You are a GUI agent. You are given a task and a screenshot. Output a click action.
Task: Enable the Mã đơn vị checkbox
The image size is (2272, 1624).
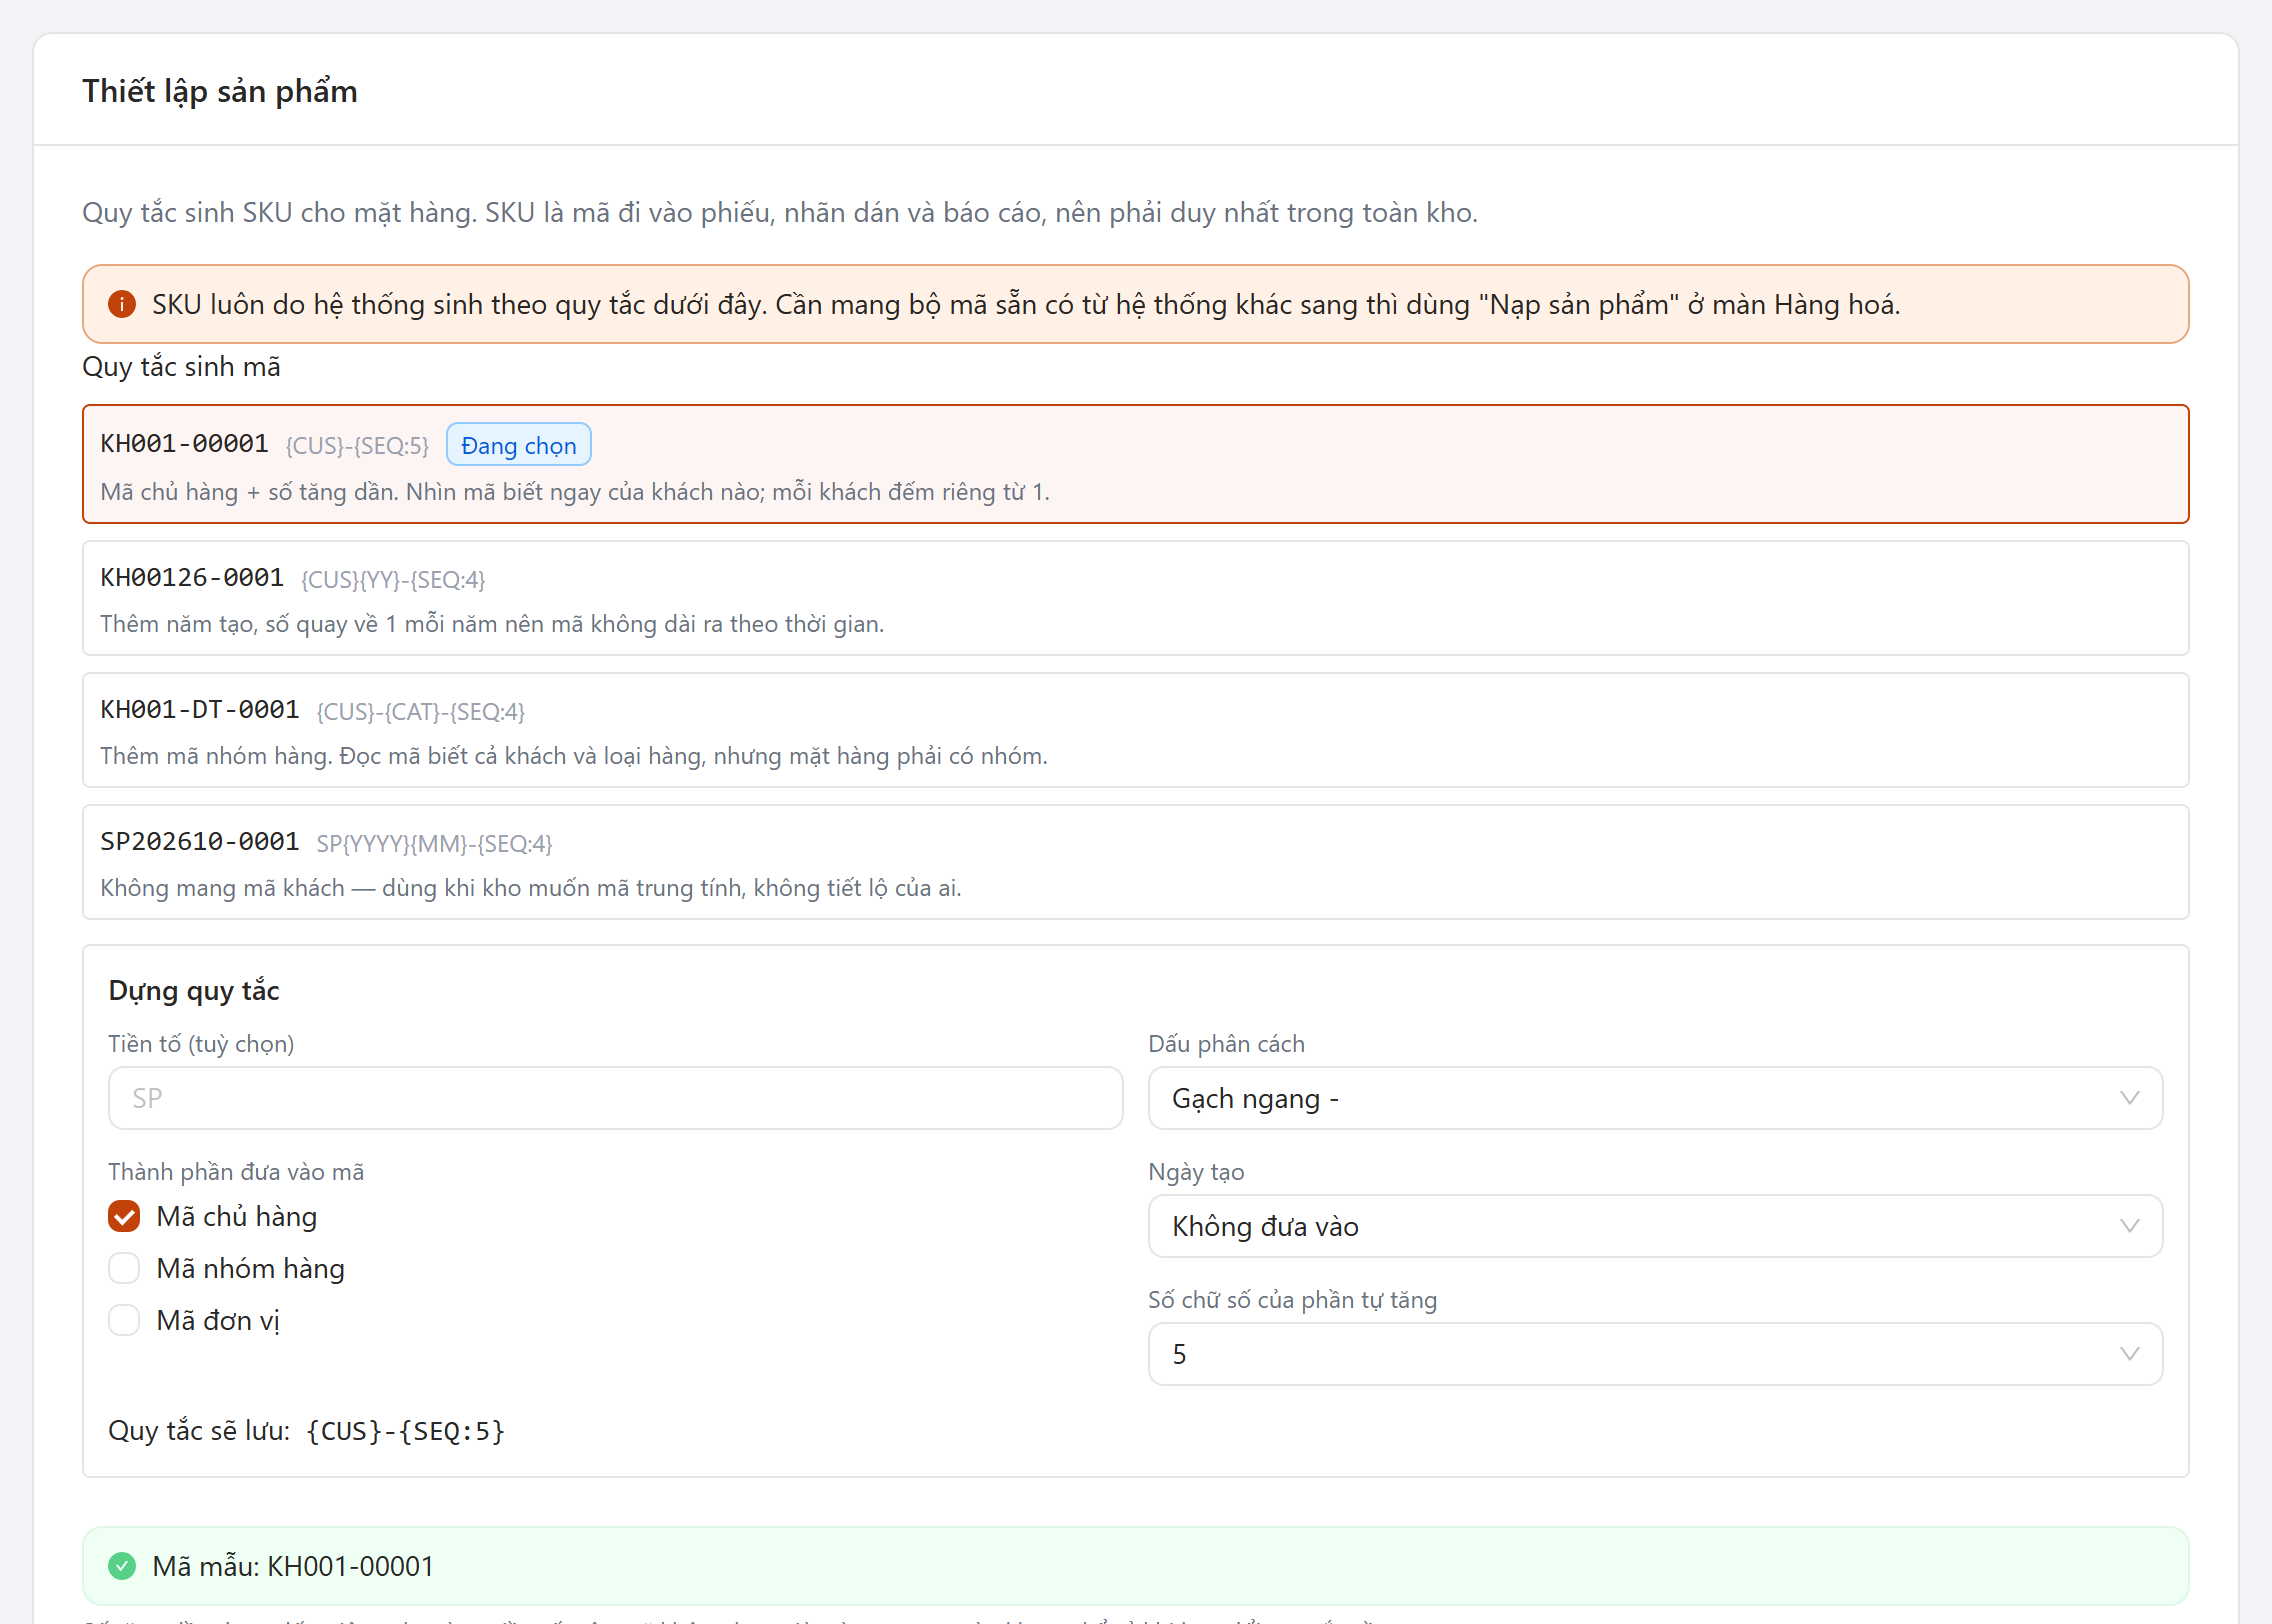[x=124, y=1320]
